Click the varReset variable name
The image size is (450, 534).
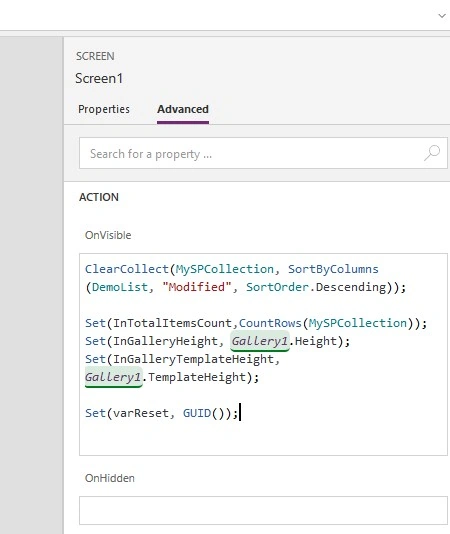click(141, 413)
